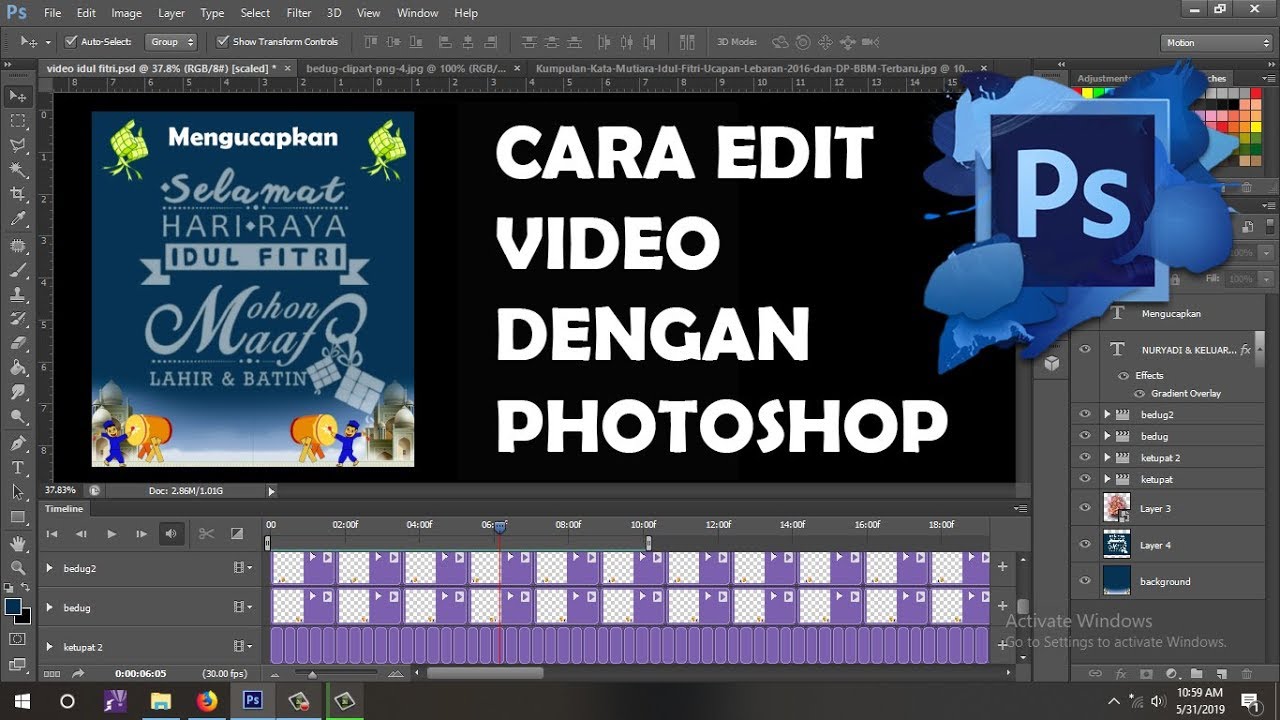Screen dimensions: 1280x720
Task: Click the timeline playhead marker
Action: click(500, 526)
